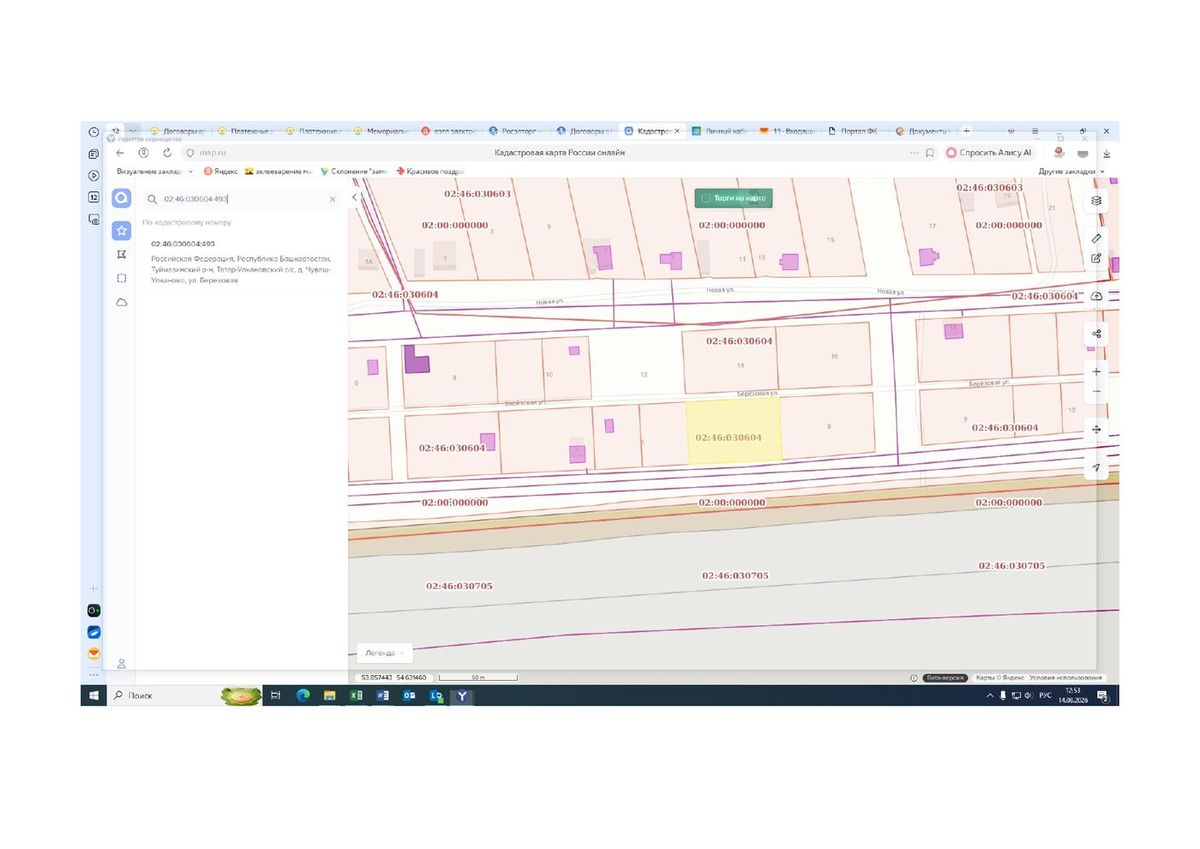This screenshot has height=849, width=1200.
Task: Open the new tab plus button
Action: click(x=965, y=131)
